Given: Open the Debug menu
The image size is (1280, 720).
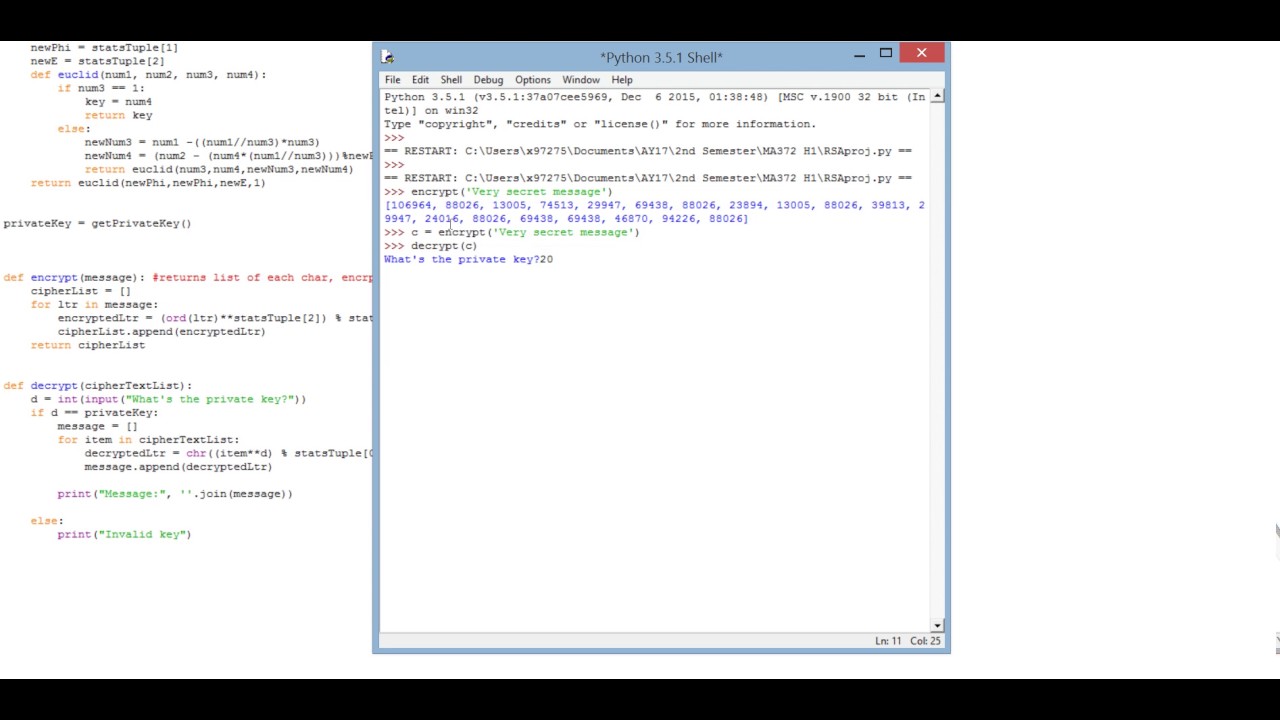Looking at the screenshot, I should coord(488,80).
